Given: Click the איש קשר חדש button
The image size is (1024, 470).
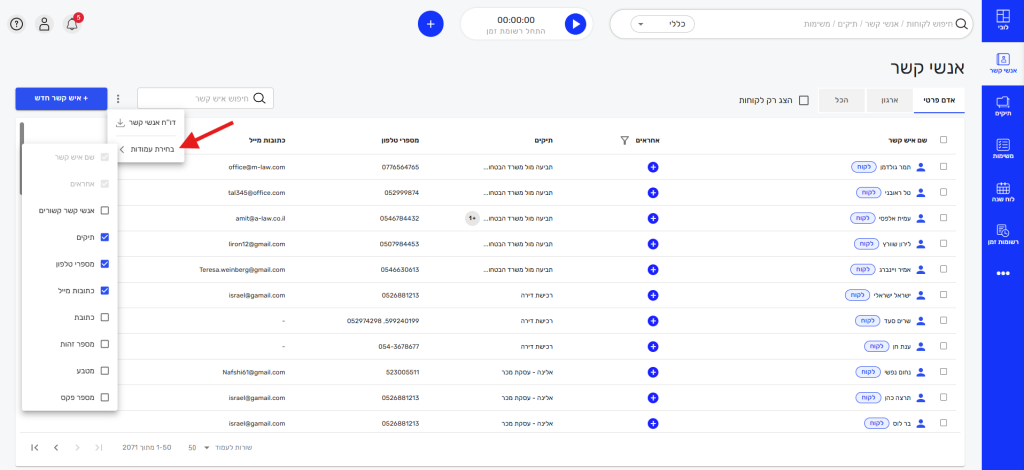Looking at the screenshot, I should pos(62,98).
